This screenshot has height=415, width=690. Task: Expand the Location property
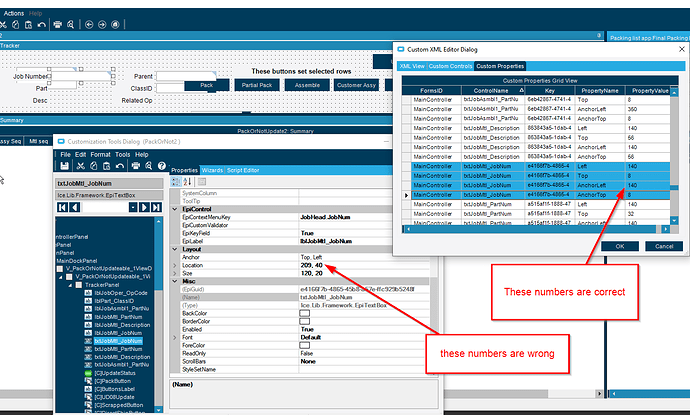(175, 265)
